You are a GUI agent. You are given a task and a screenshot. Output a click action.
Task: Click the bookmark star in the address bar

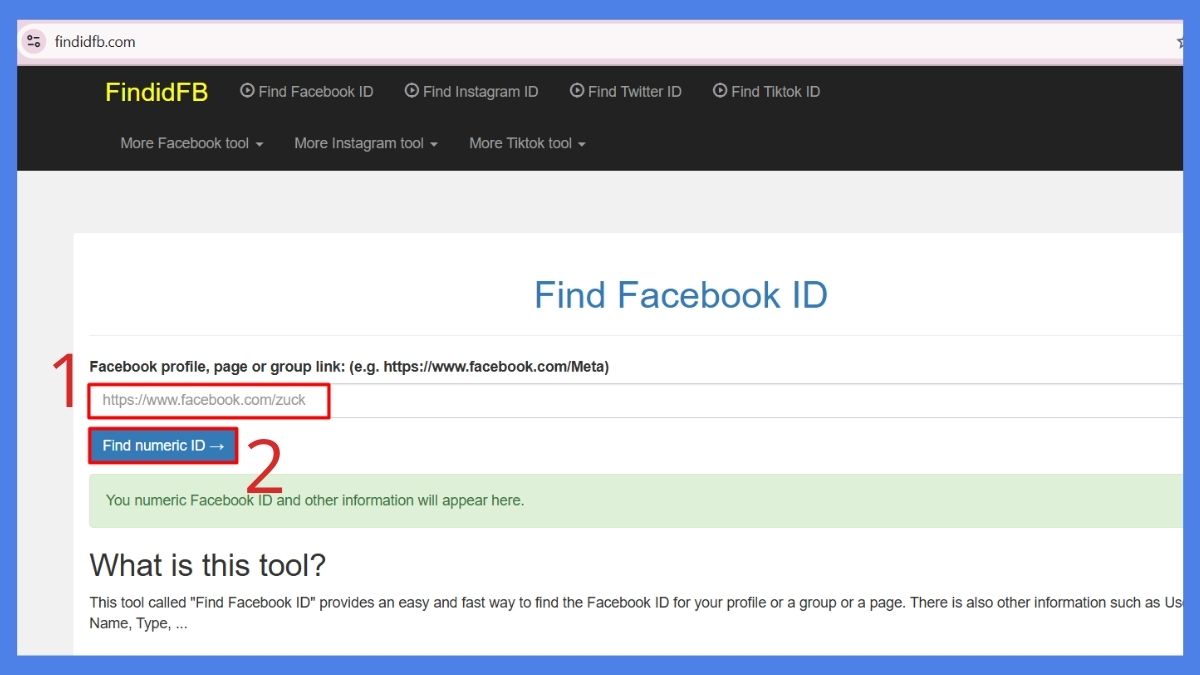click(1180, 41)
